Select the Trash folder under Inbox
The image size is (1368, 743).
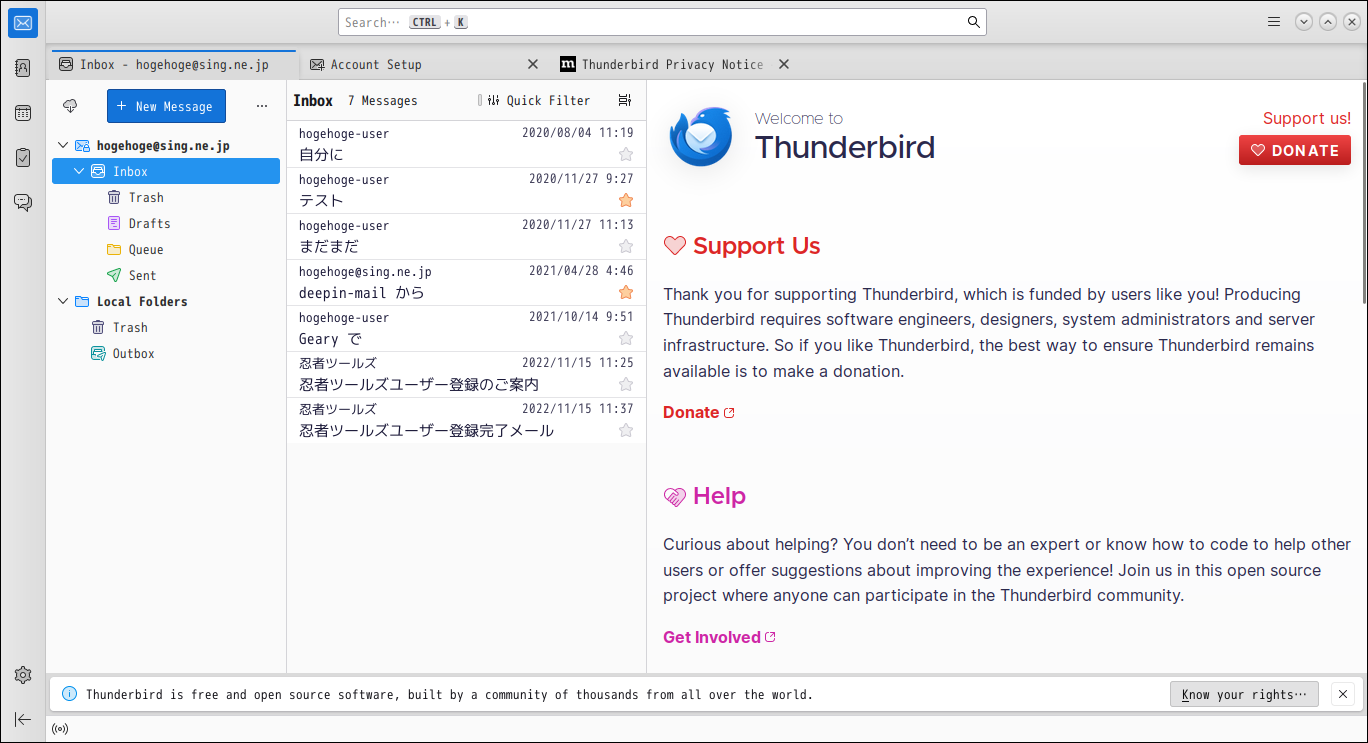(166, 198)
